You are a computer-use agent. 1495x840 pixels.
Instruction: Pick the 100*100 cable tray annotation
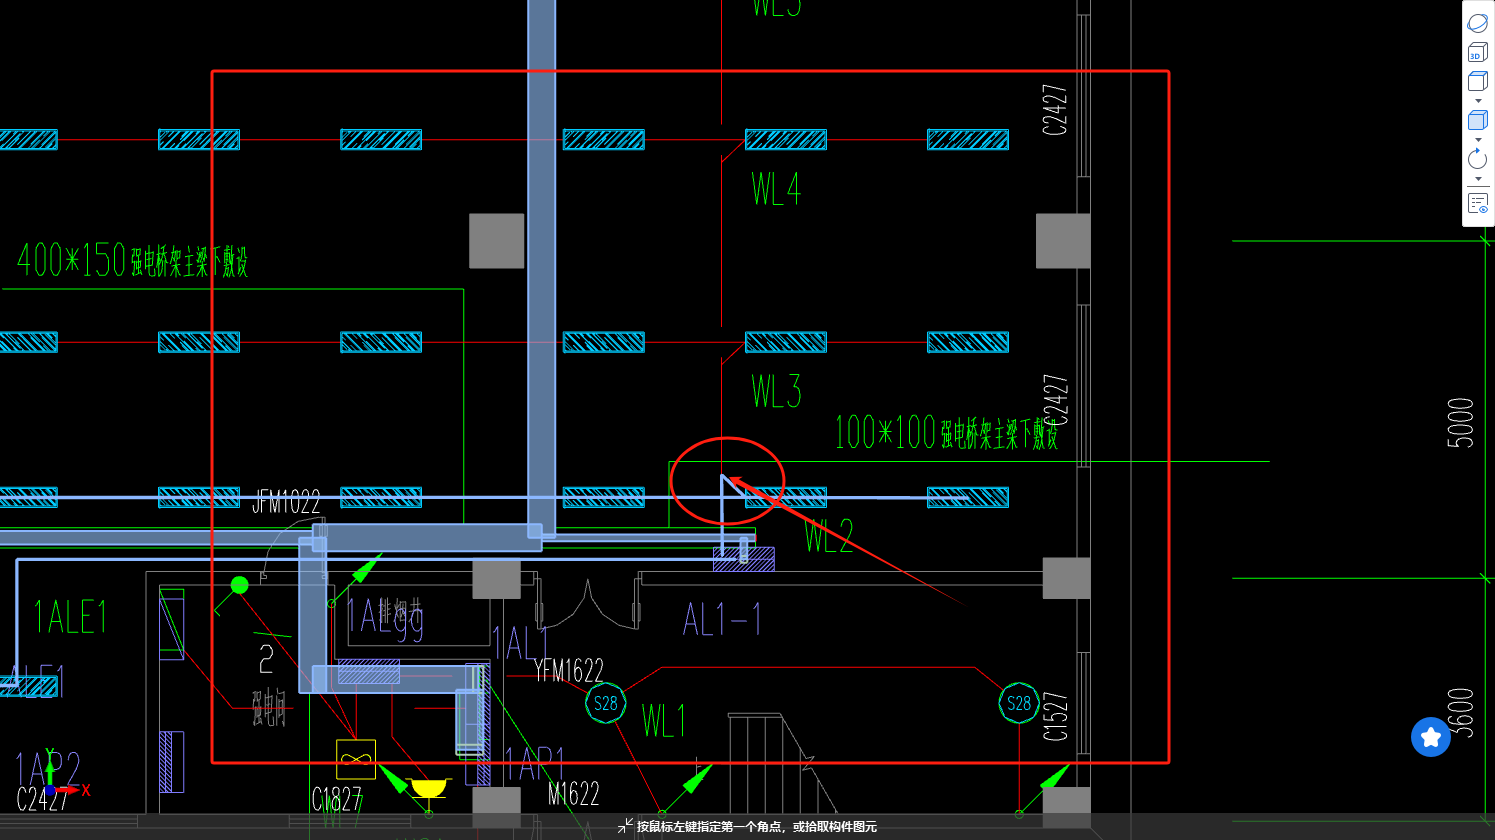(x=946, y=432)
